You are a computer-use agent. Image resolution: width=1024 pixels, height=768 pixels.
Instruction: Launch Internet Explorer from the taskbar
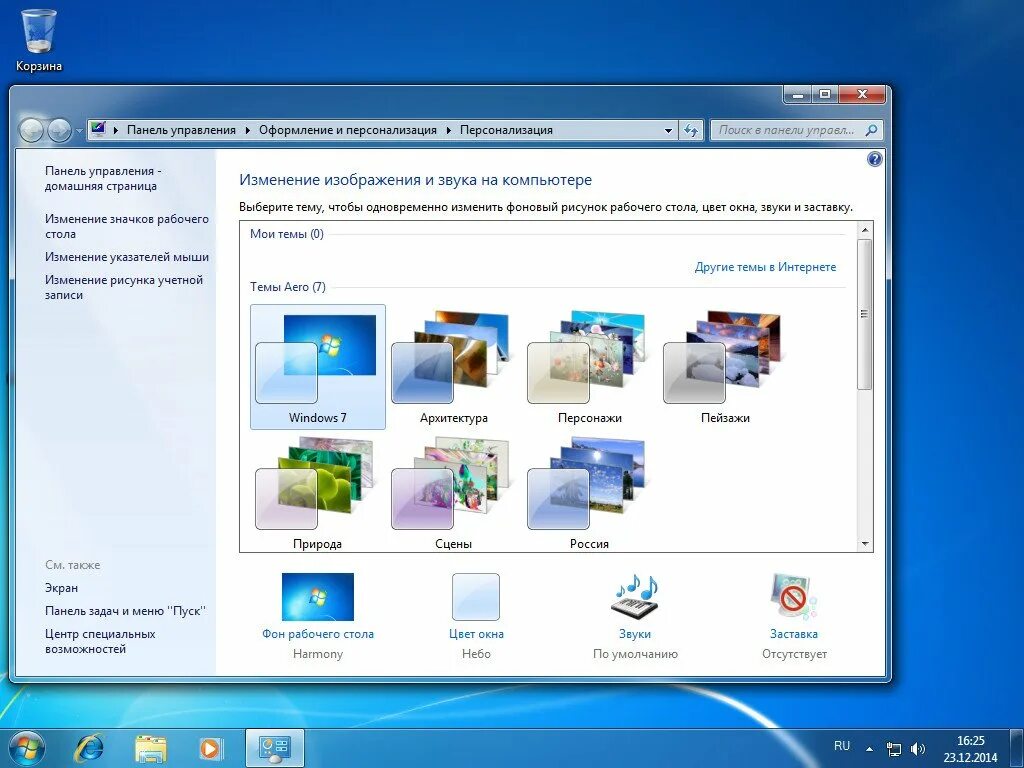(x=89, y=748)
